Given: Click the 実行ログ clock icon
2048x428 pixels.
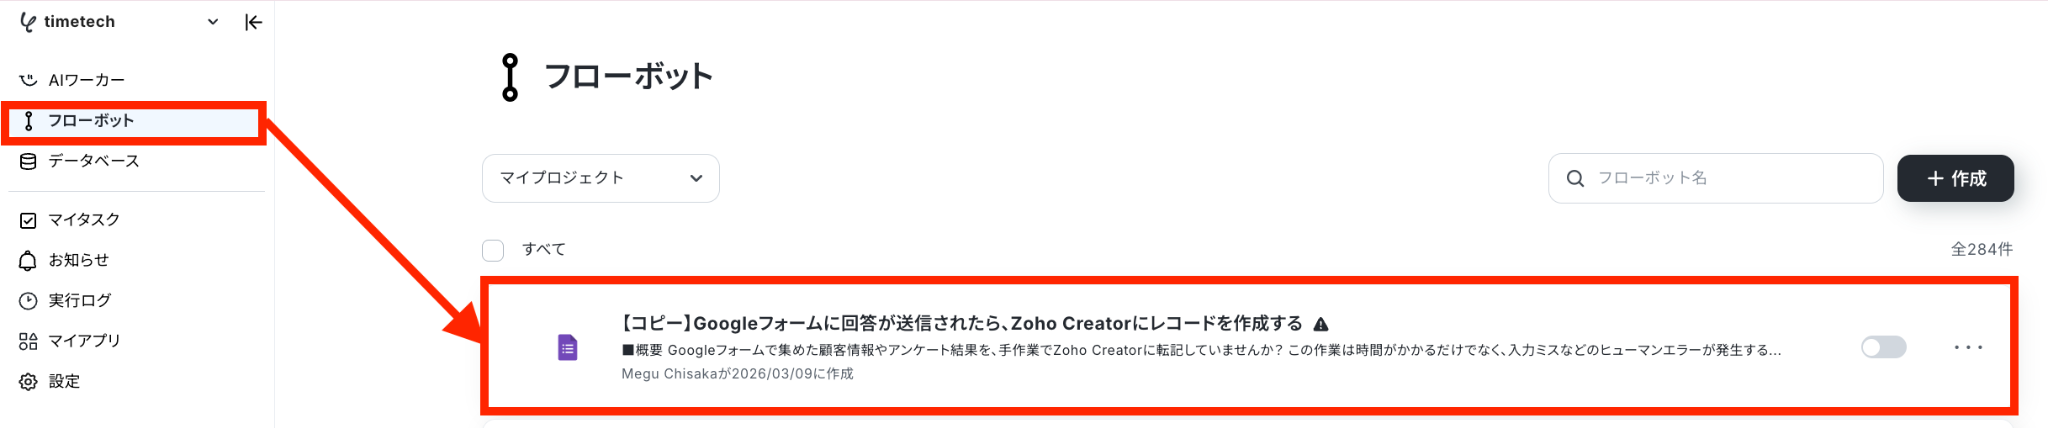Looking at the screenshot, I should [28, 301].
